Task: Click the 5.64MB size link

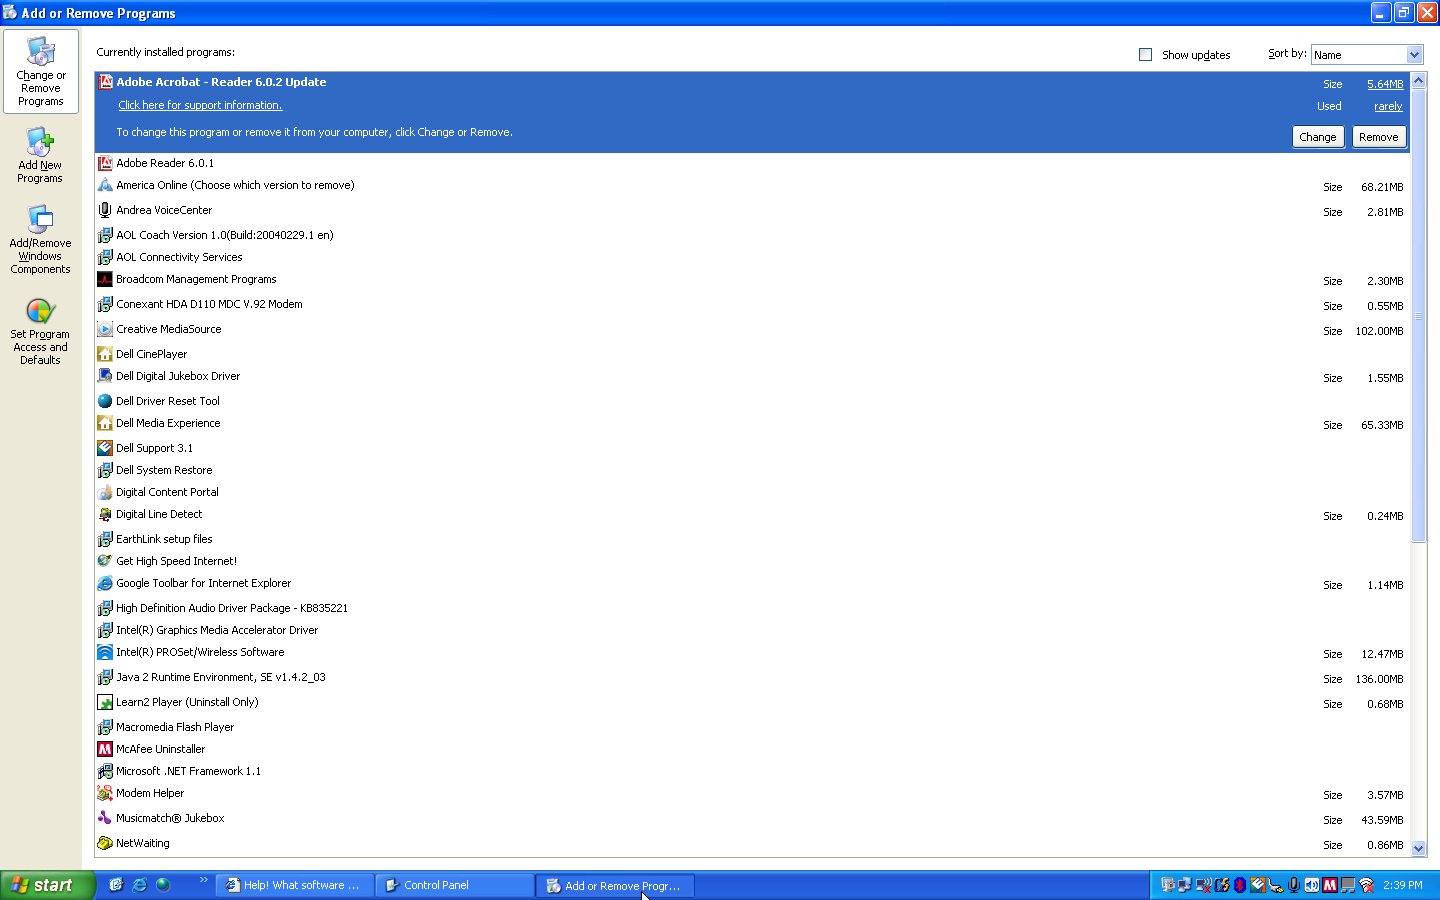Action: coord(1385,84)
